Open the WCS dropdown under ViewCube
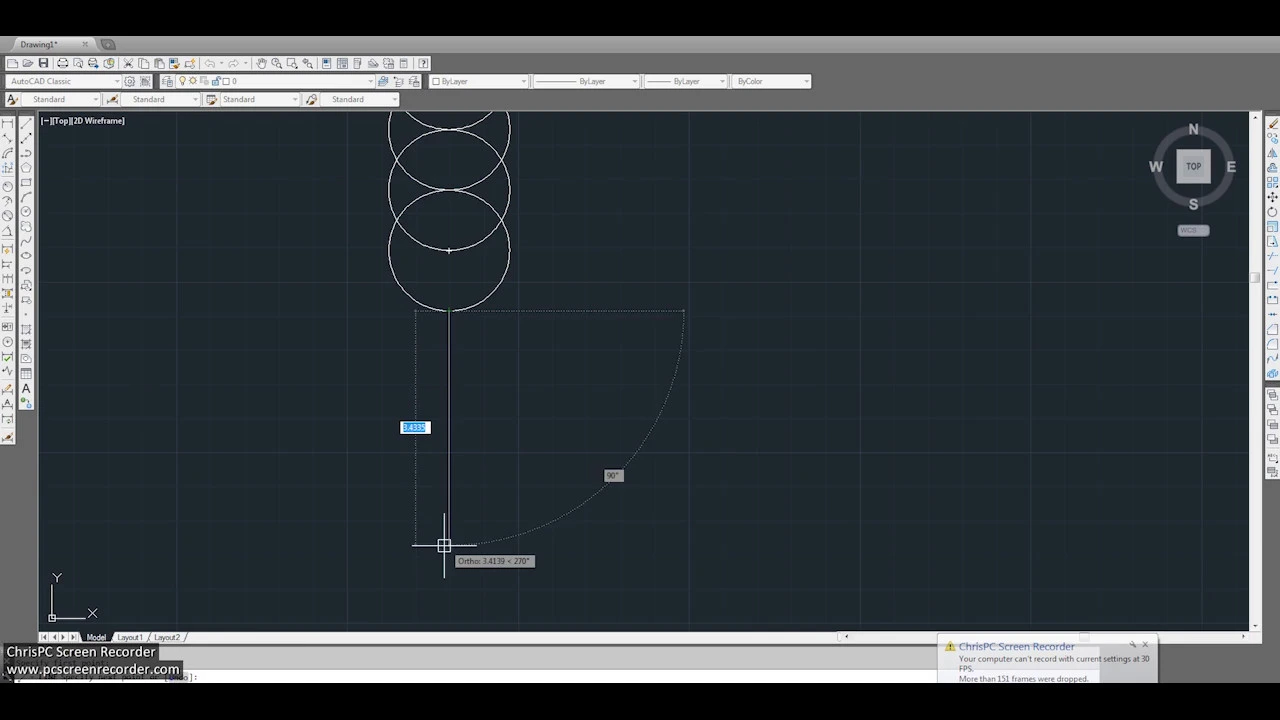This screenshot has width=1280, height=720. 1193,230
